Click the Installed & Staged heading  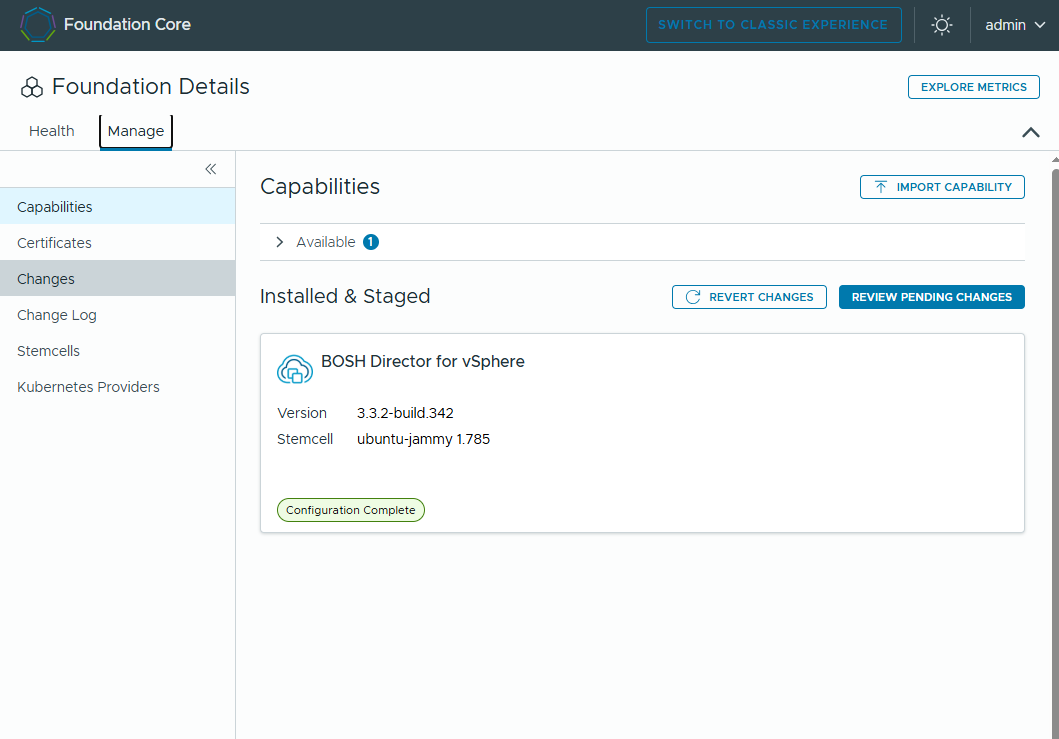click(x=345, y=296)
